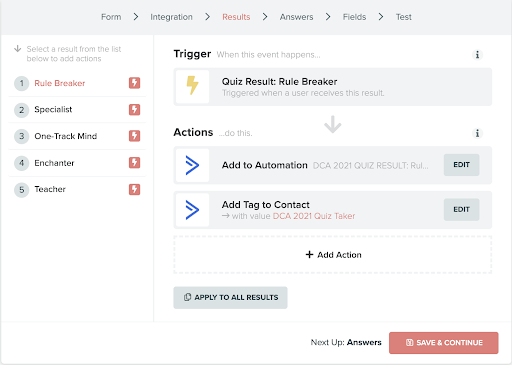Click Add Action
Viewport: 512px width, 365px height.
[x=333, y=255]
